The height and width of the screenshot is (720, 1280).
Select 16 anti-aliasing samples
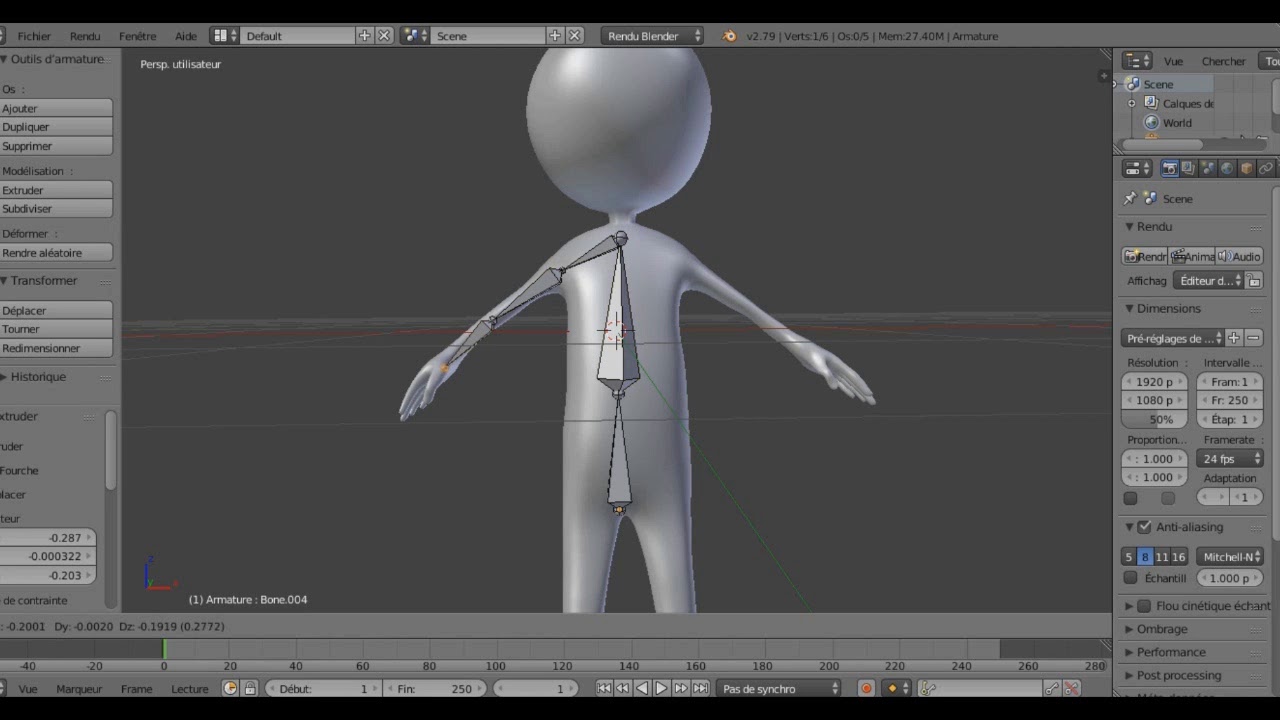click(1178, 557)
